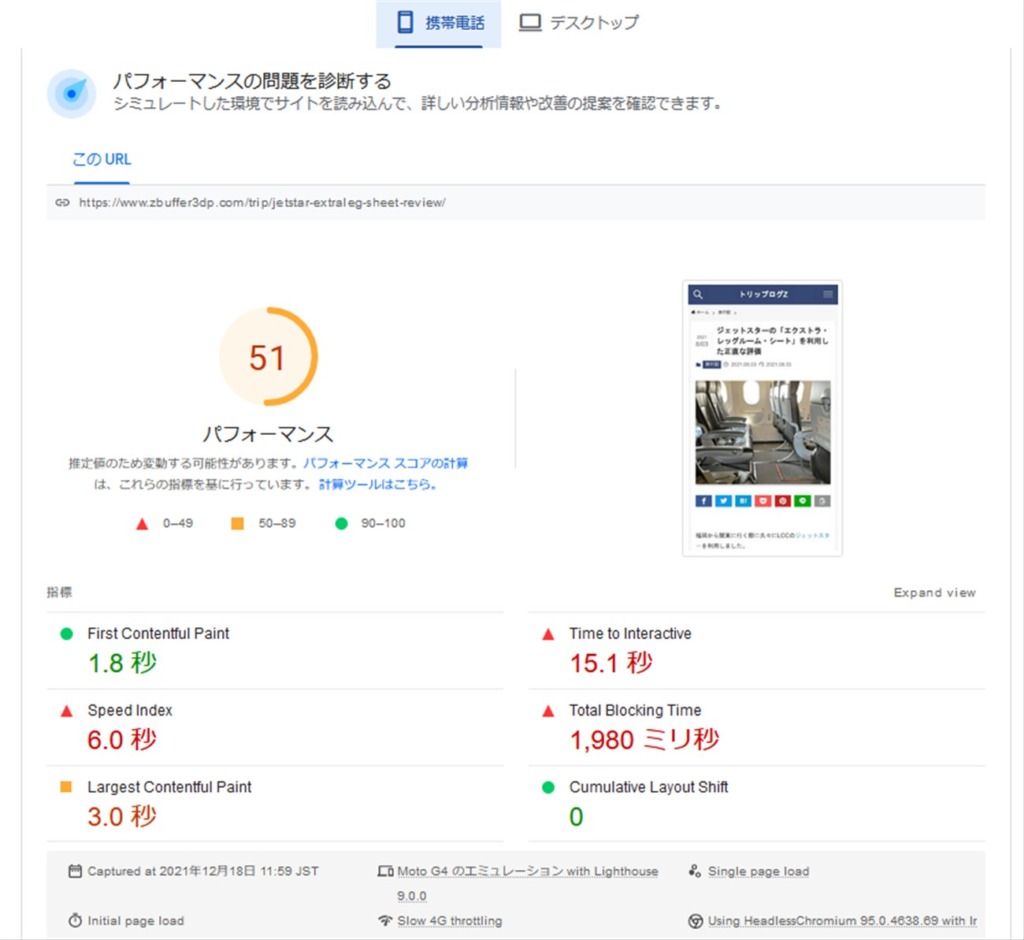This screenshot has width=1024, height=940.
Task: Click the Using HeadlessChromium 95.0.4638.69 text
Action: click(x=842, y=920)
